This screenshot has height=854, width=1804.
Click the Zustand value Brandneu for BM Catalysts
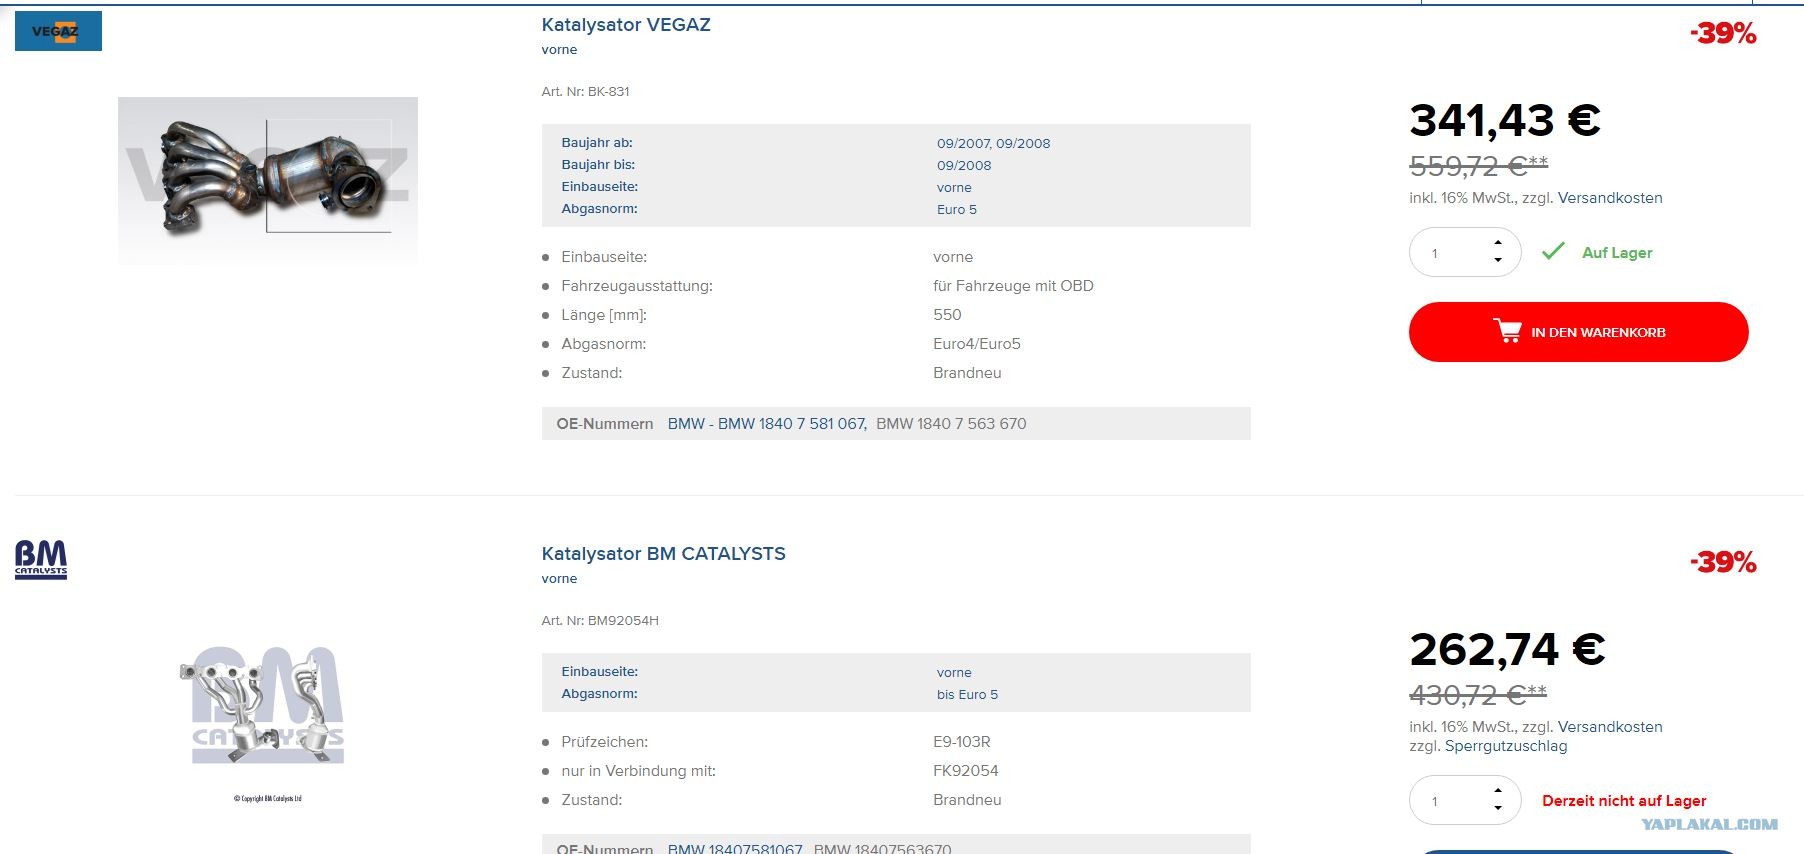[x=967, y=800]
